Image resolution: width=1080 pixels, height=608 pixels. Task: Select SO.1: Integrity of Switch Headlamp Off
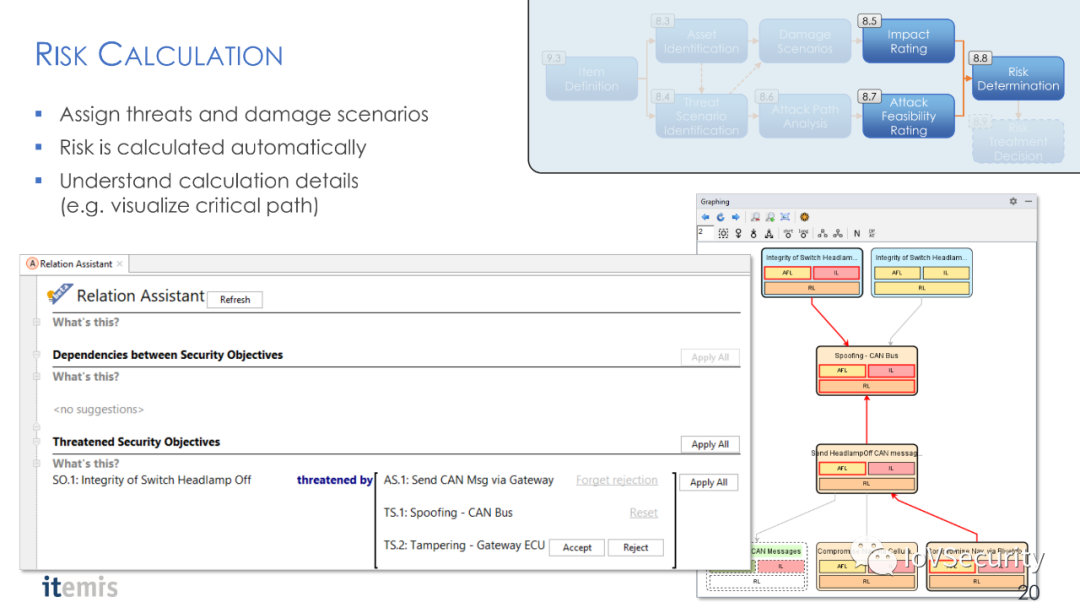pyautogui.click(x=152, y=480)
